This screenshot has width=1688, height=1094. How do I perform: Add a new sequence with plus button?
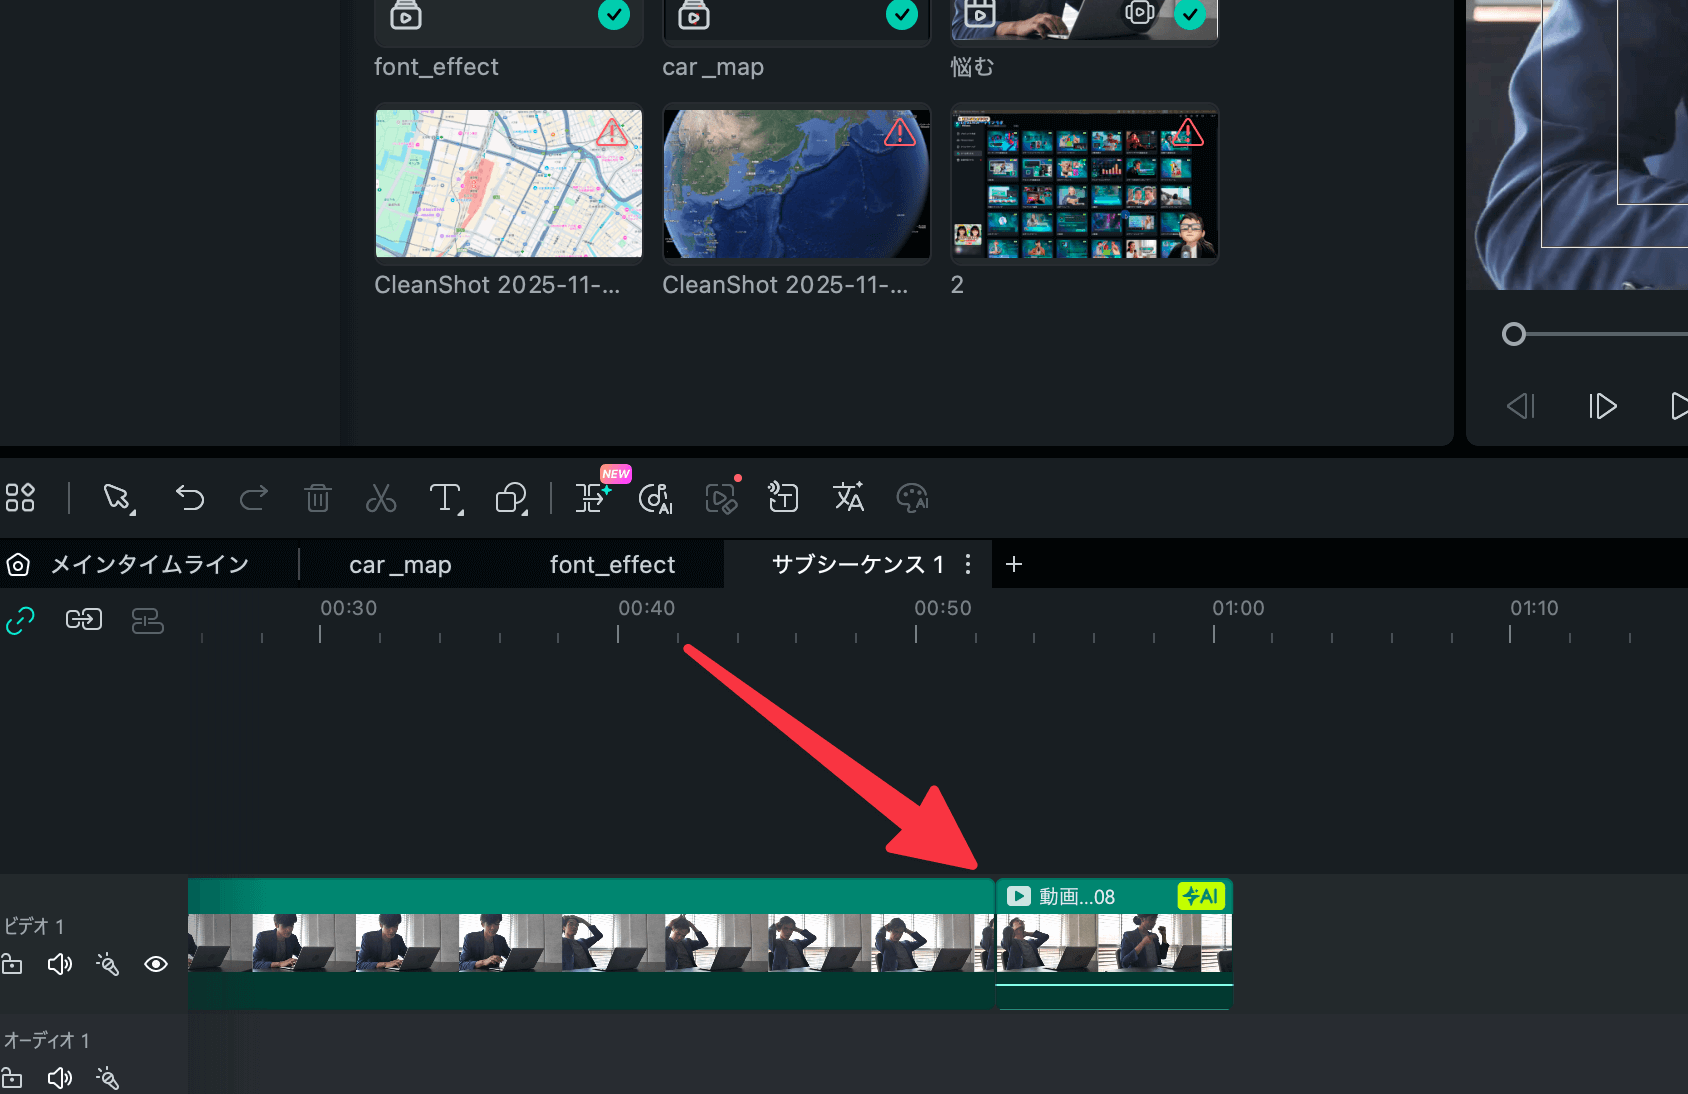(x=1013, y=564)
